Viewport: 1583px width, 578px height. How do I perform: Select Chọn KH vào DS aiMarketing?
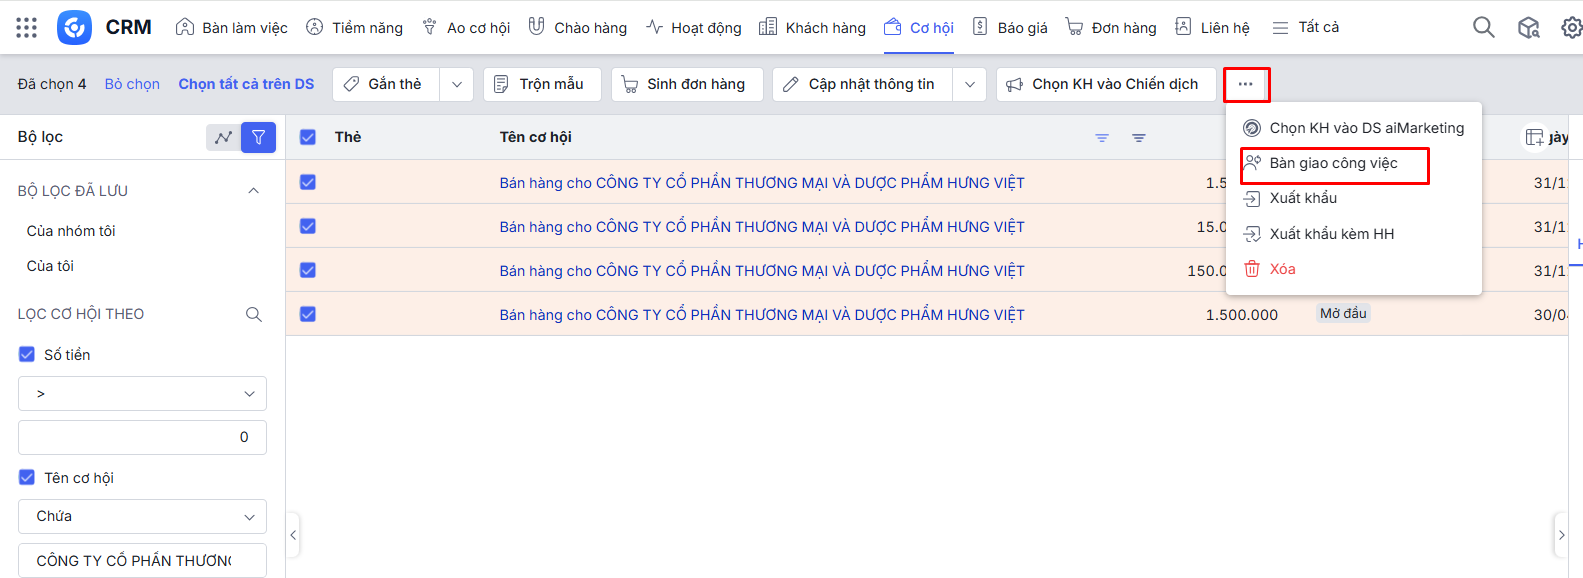tap(1353, 128)
